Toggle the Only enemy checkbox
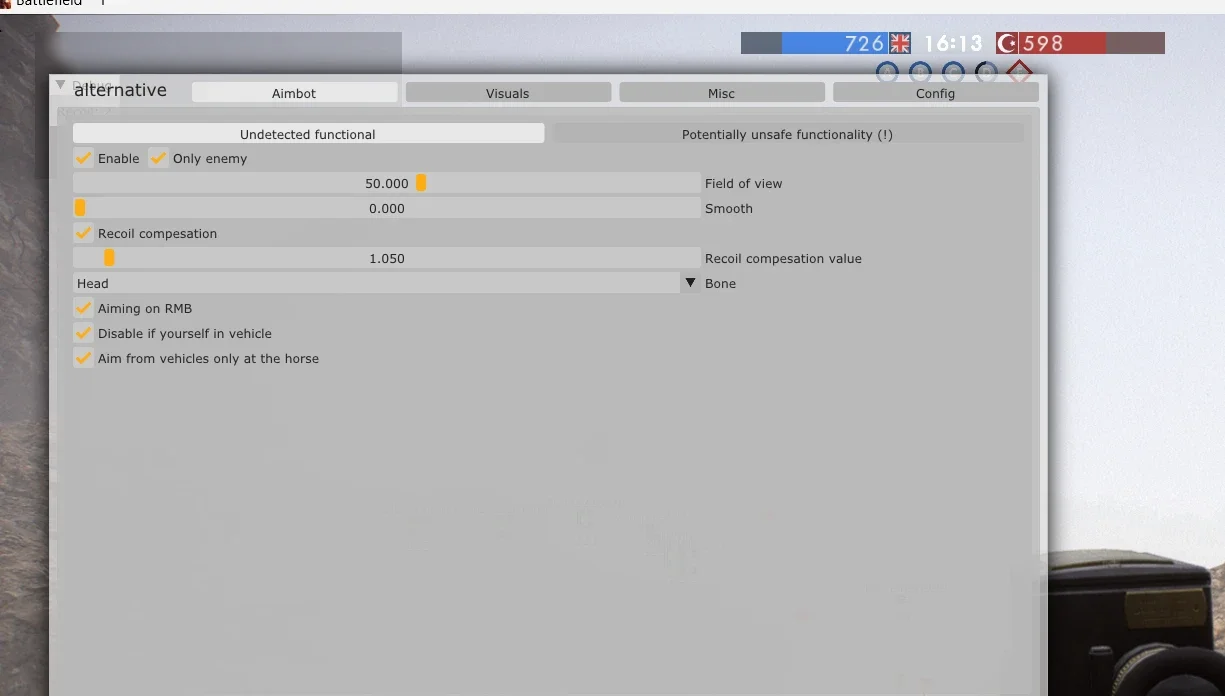This screenshot has width=1225, height=696. (x=158, y=158)
